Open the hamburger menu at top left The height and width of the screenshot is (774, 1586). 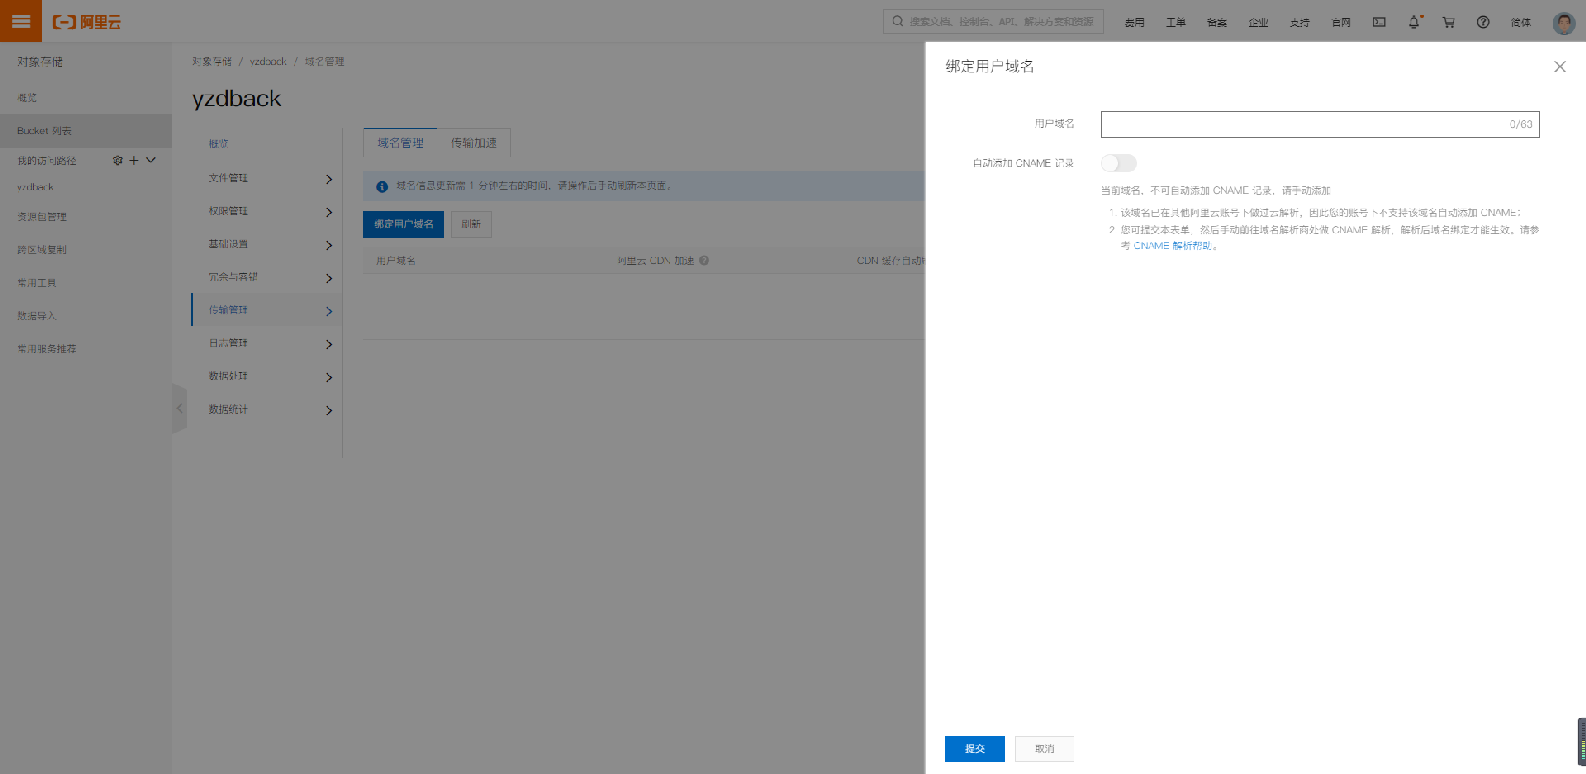pyautogui.click(x=21, y=21)
